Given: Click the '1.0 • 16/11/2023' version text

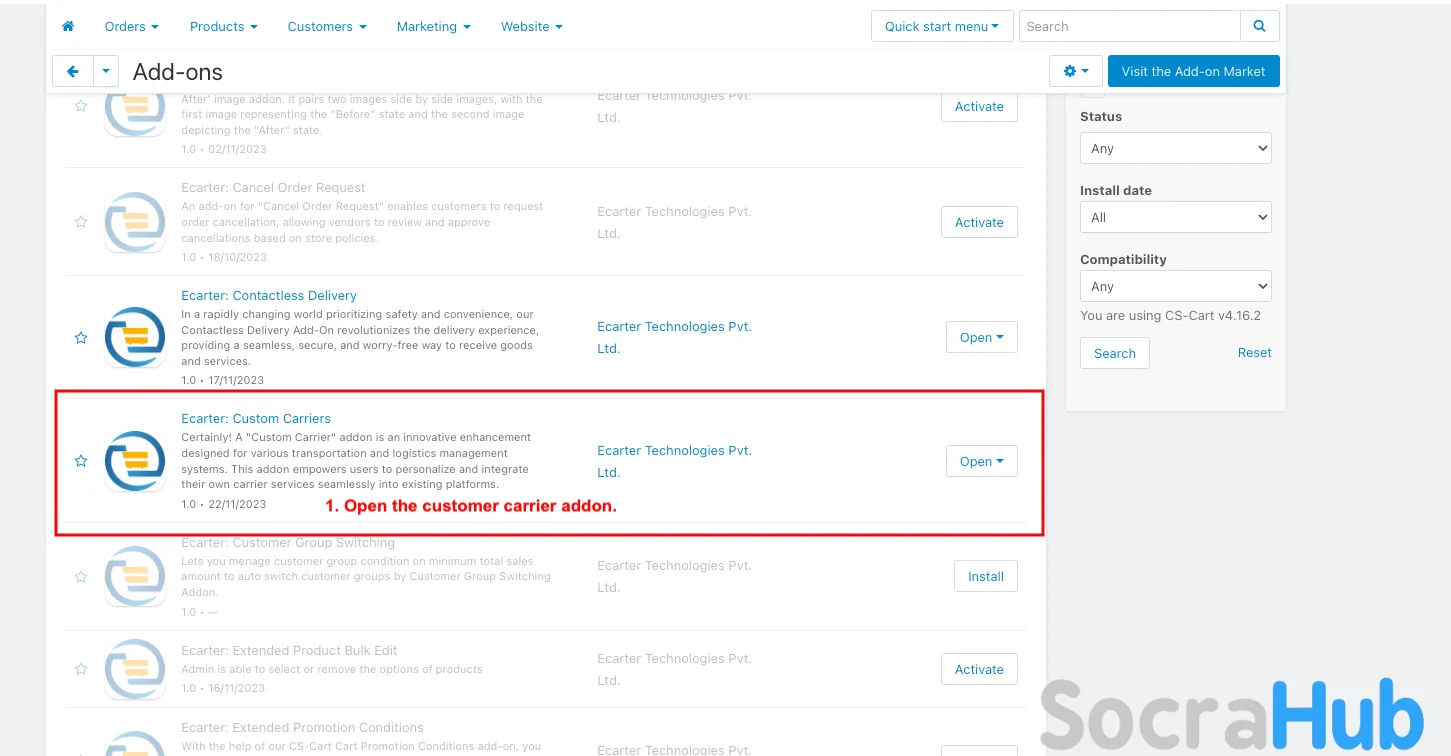Looking at the screenshot, I should [223, 688].
